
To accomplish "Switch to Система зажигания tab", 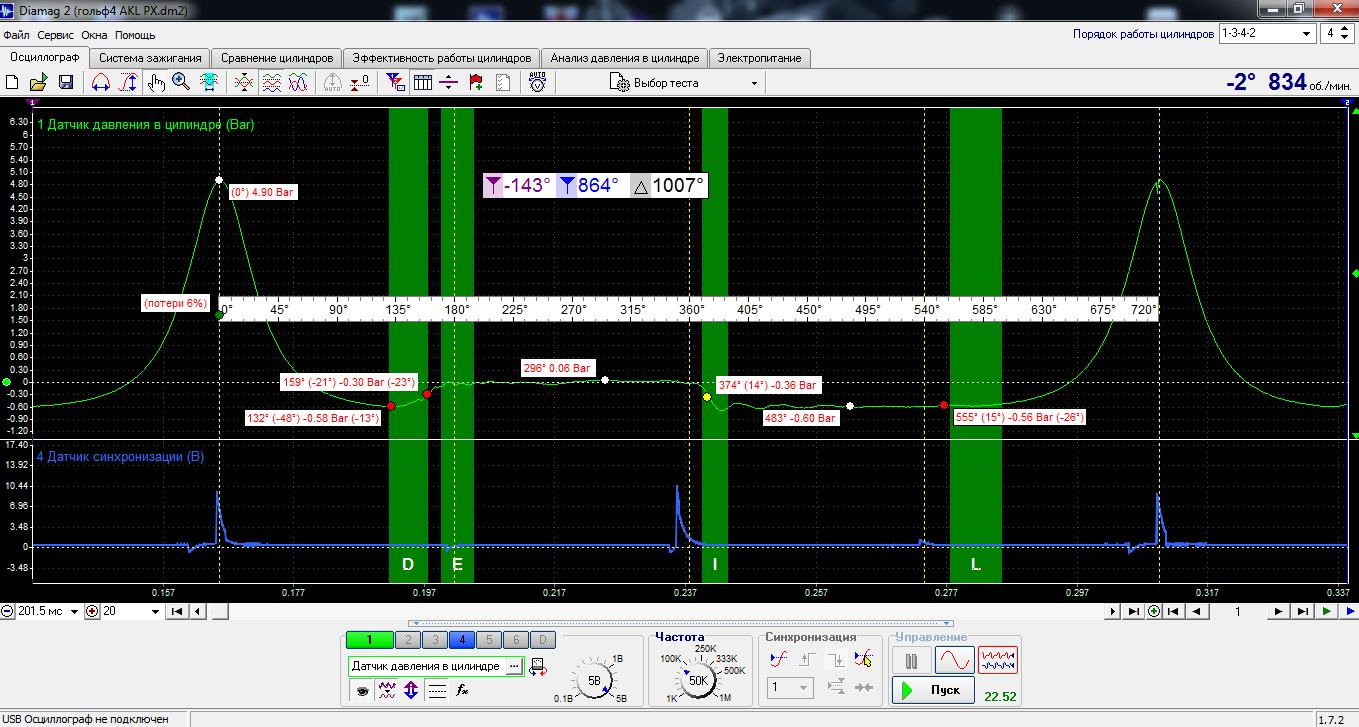I will coord(151,58).
